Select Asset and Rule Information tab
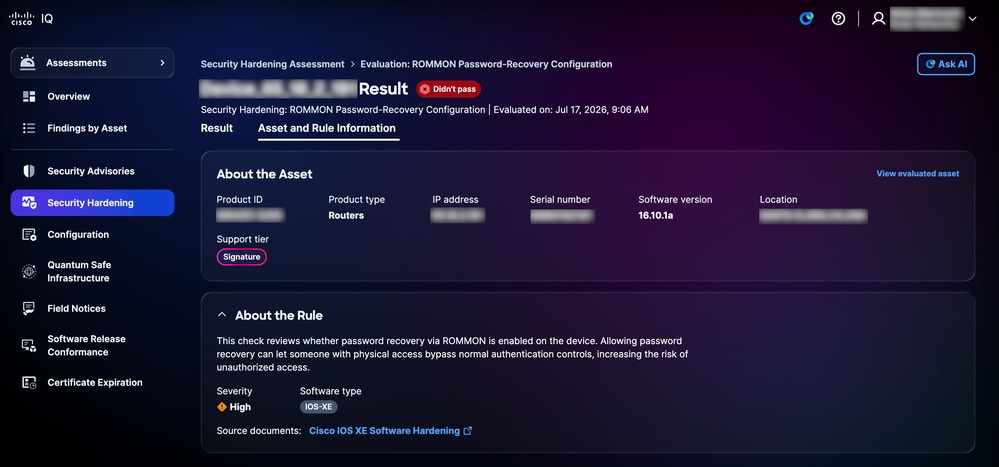The height and width of the screenshot is (467, 999). tap(327, 128)
